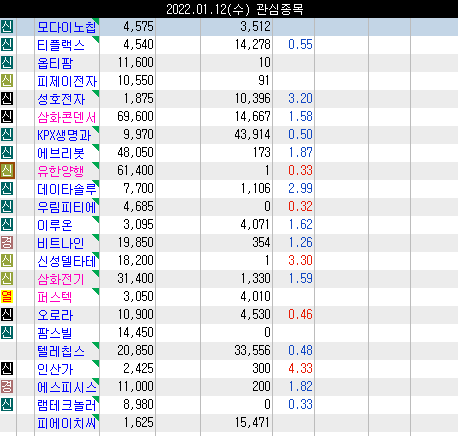
Task: Click the olive 신 badge beside 신성델타테
Action: click(7, 261)
